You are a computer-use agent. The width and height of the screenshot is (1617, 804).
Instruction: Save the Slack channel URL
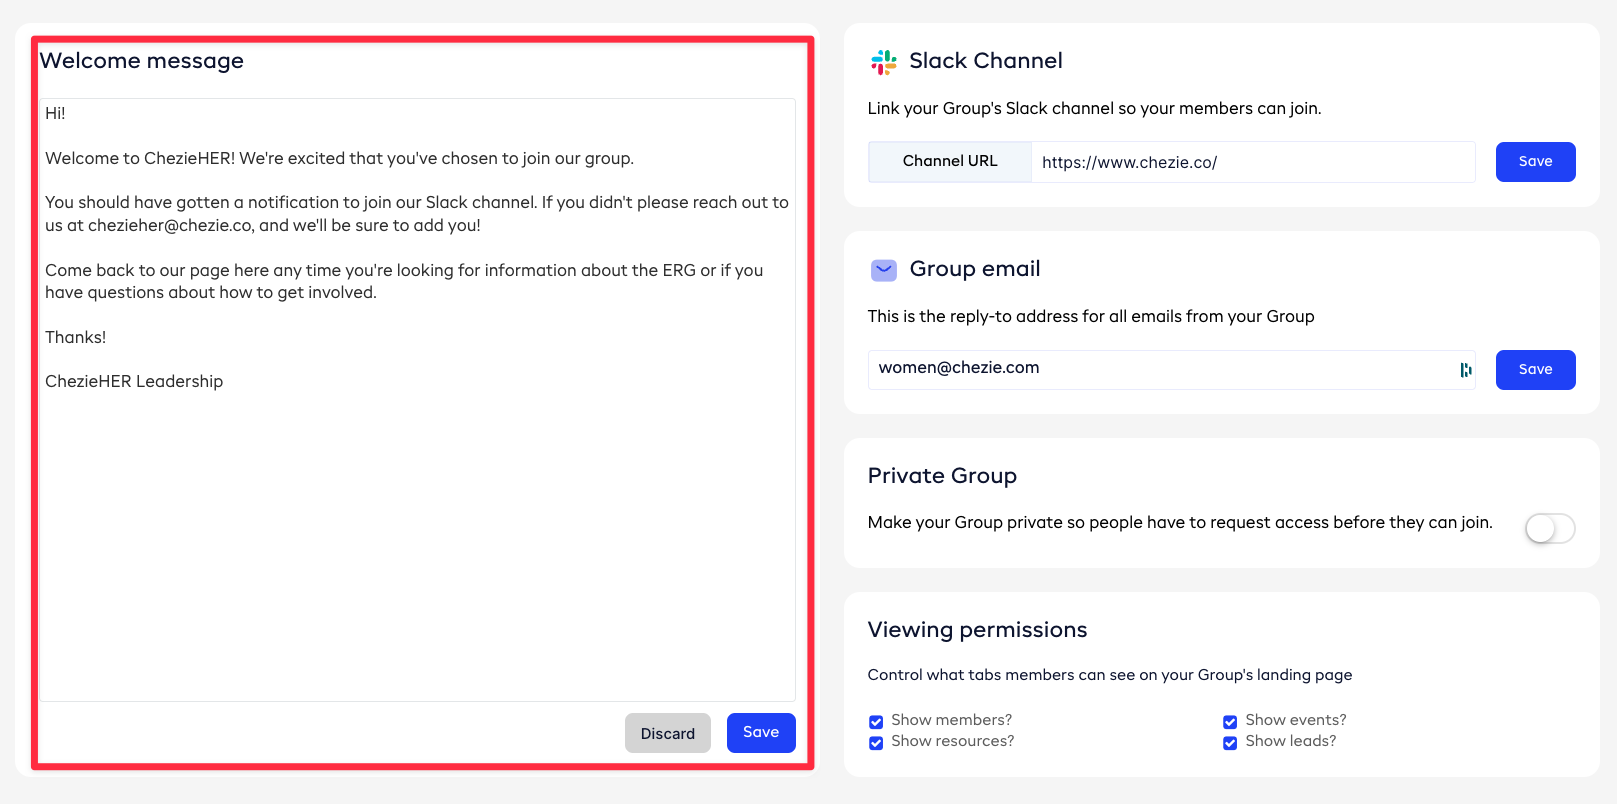click(1535, 162)
